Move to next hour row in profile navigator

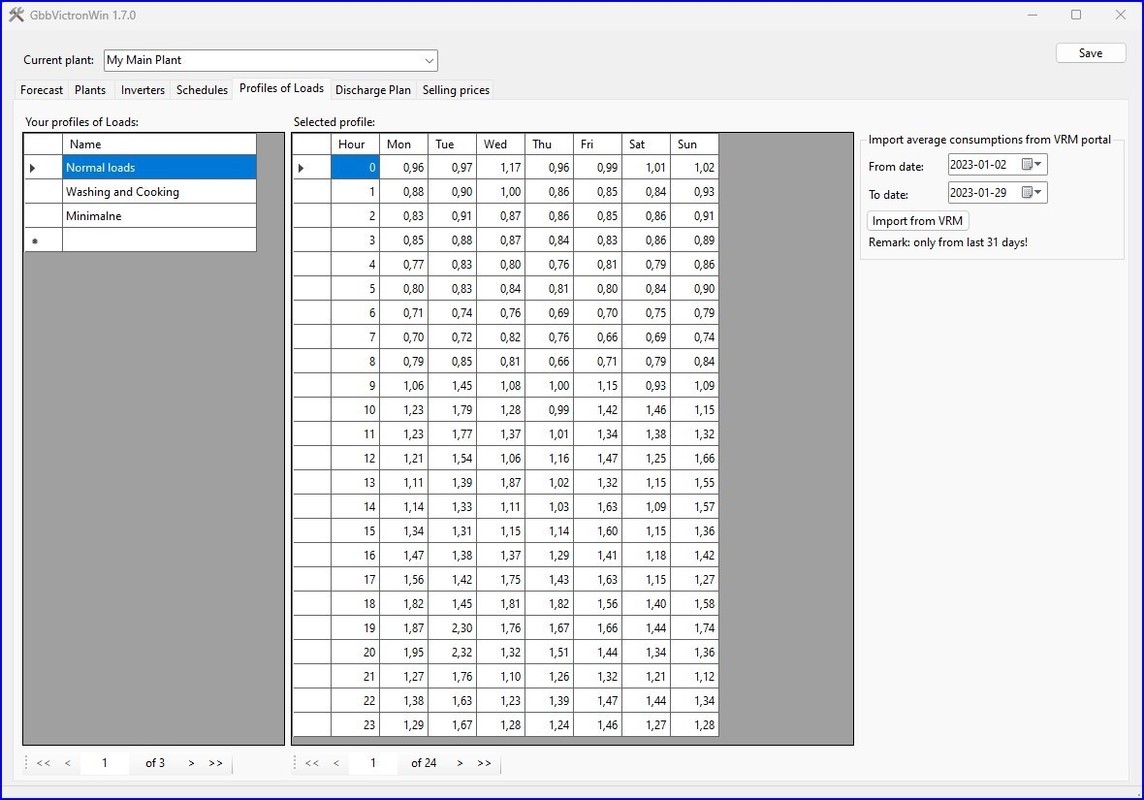(x=460, y=763)
